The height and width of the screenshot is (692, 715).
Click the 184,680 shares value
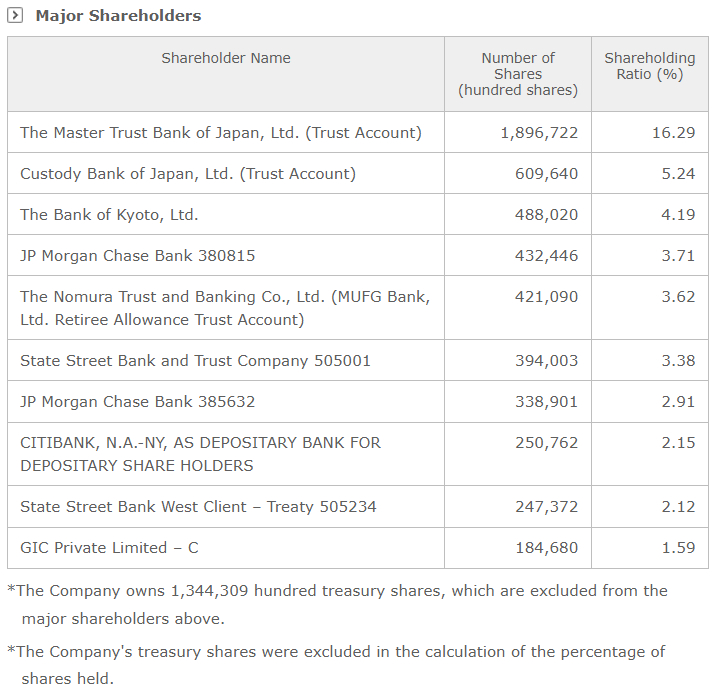(546, 547)
